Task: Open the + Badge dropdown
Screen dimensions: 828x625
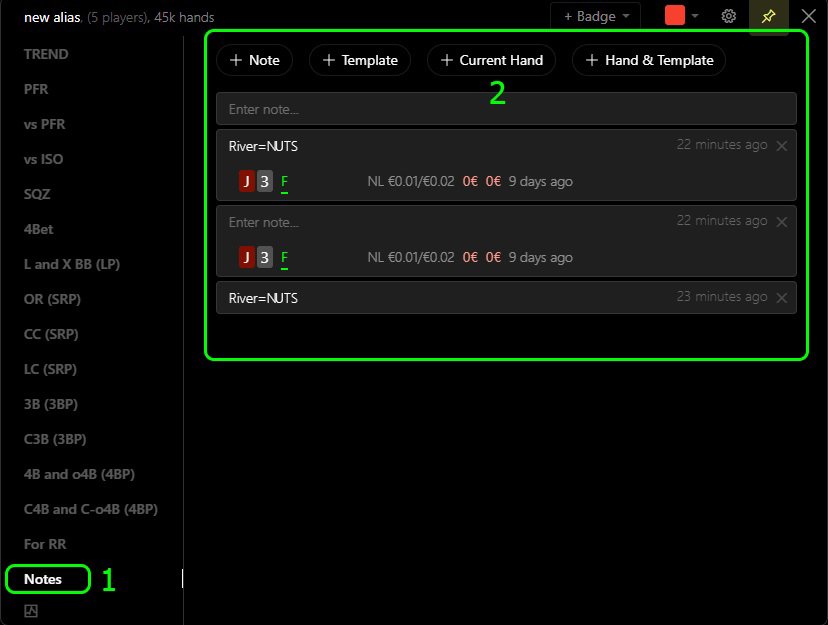Action: 596,16
